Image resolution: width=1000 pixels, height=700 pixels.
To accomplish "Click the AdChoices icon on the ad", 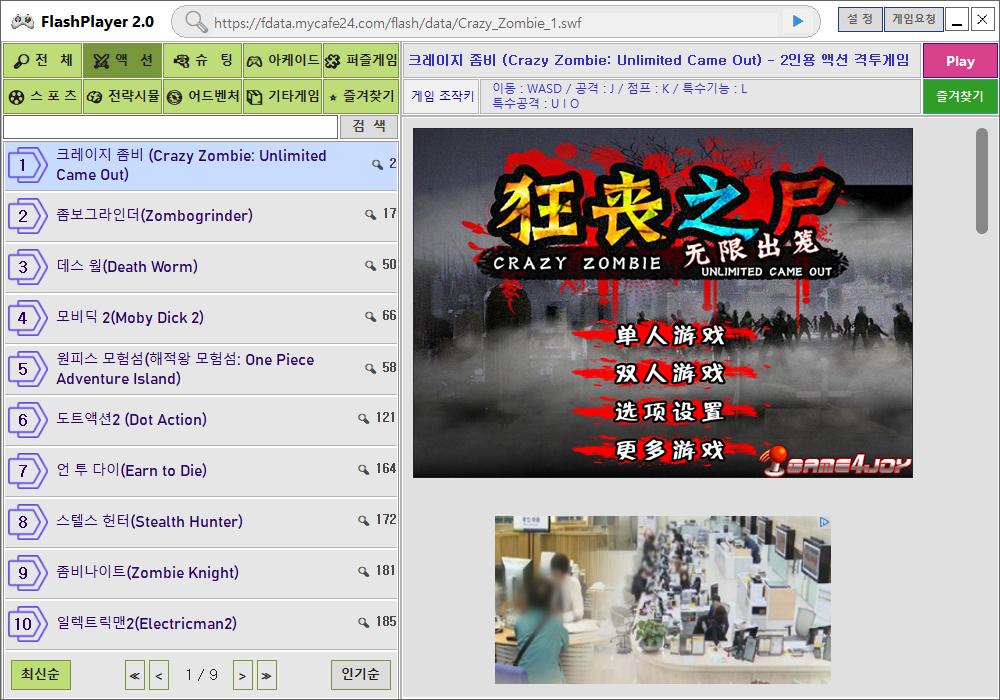I will coord(824,522).
